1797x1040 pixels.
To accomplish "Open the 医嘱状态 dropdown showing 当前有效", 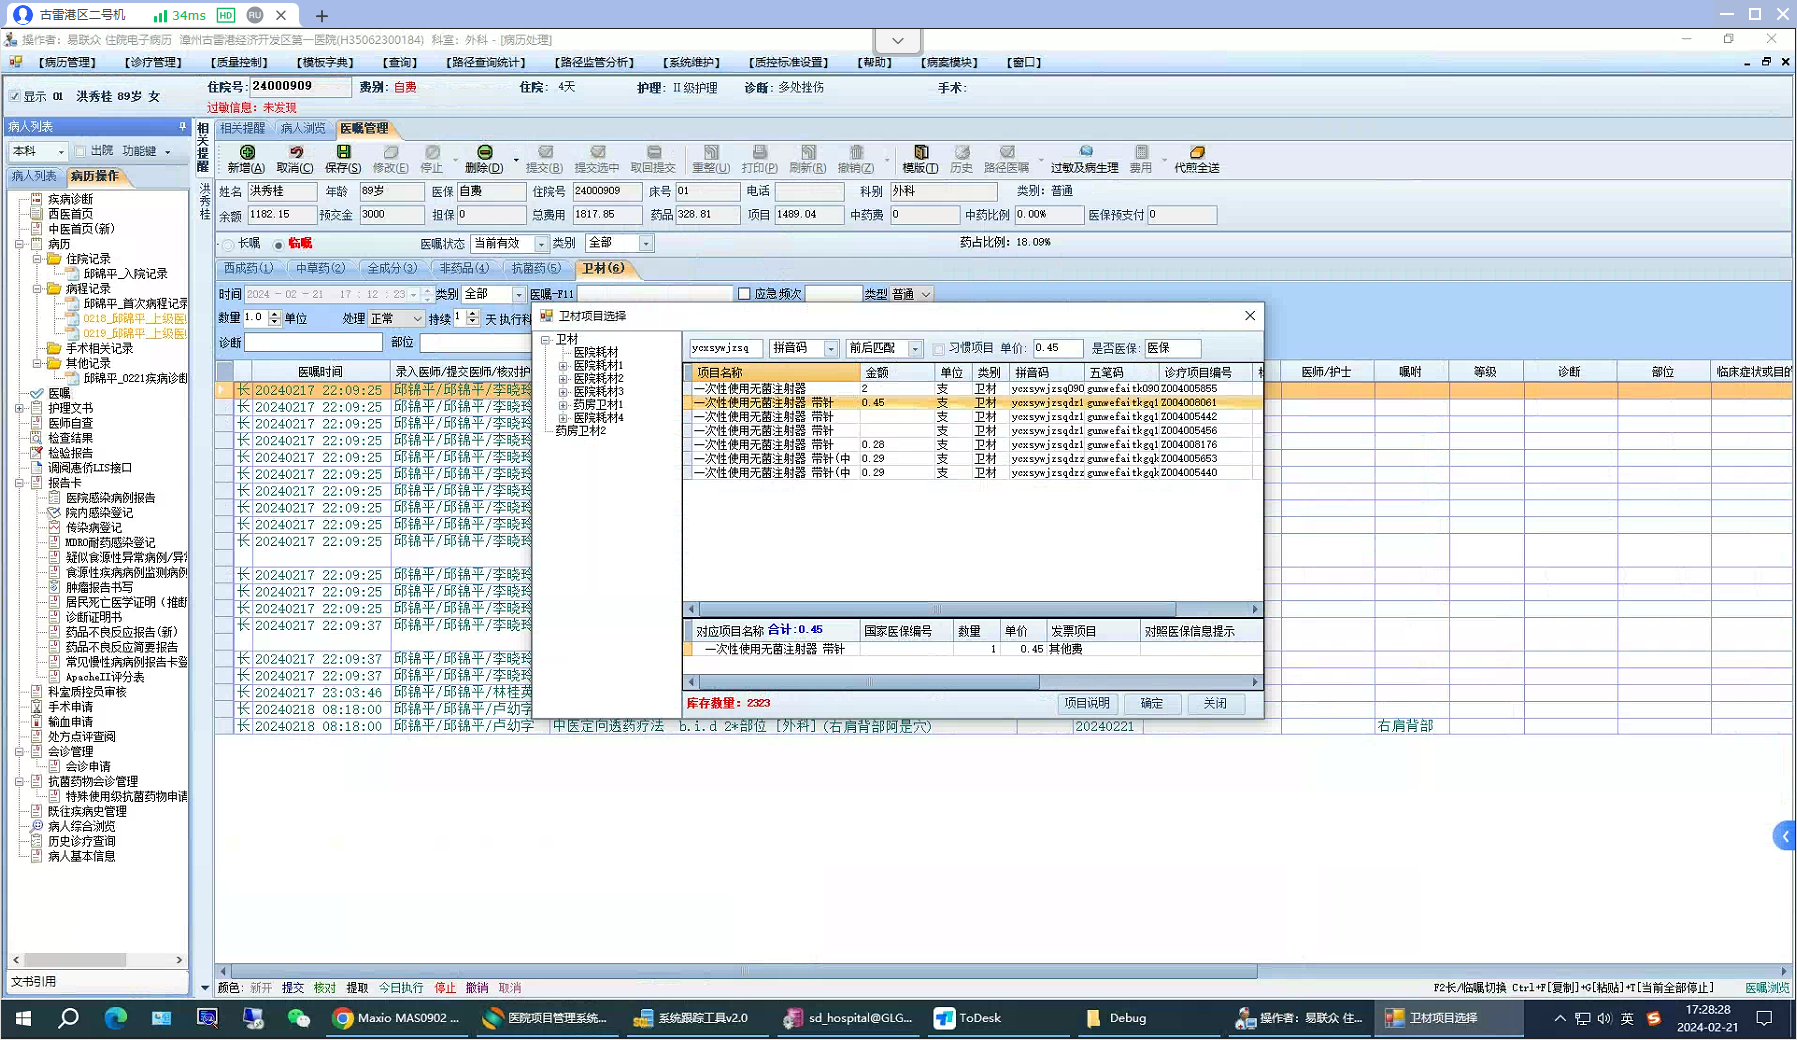I will [x=541, y=243].
